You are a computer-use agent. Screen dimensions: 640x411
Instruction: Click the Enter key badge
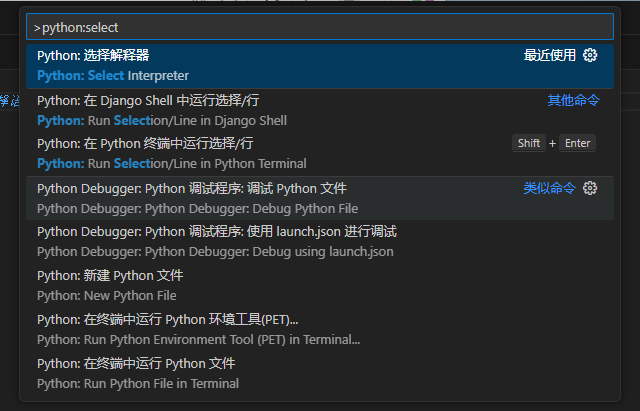[577, 143]
